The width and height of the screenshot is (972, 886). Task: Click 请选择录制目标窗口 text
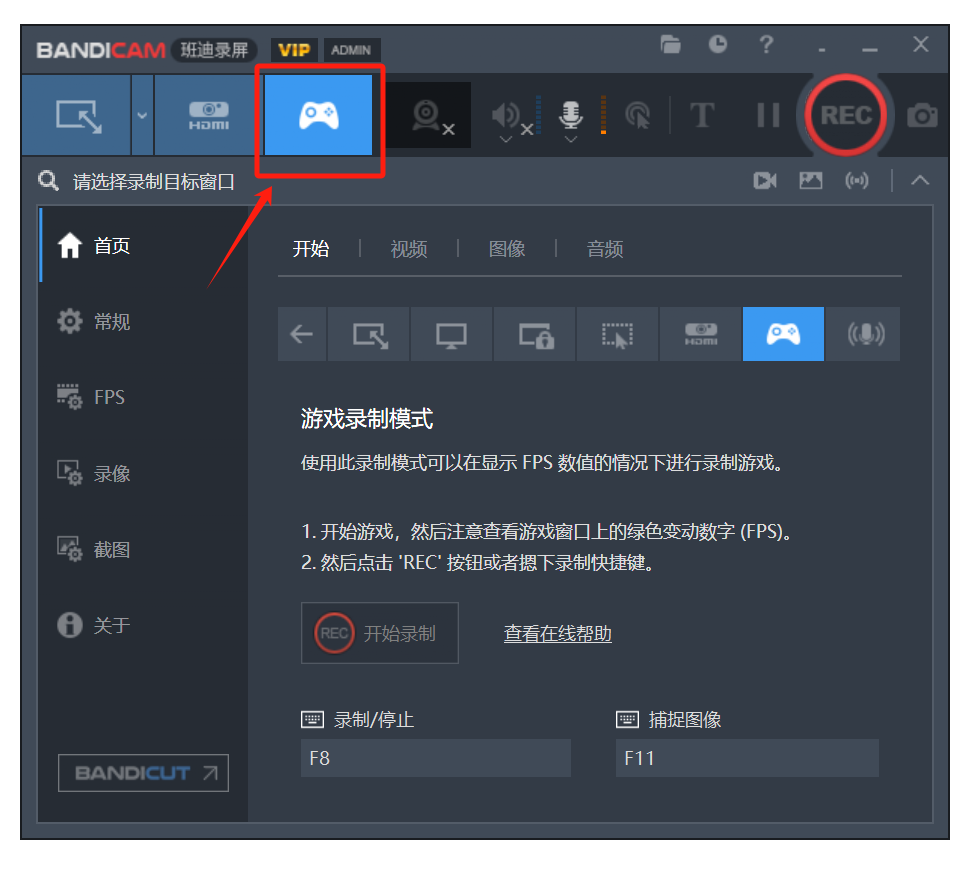coord(154,182)
